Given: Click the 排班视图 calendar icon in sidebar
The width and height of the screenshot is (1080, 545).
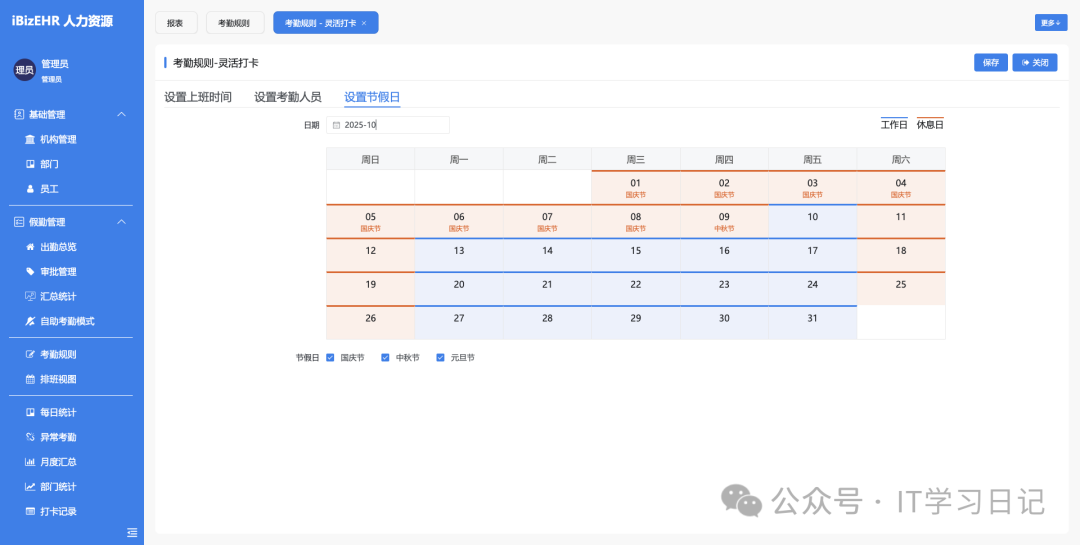Looking at the screenshot, I should point(30,380).
